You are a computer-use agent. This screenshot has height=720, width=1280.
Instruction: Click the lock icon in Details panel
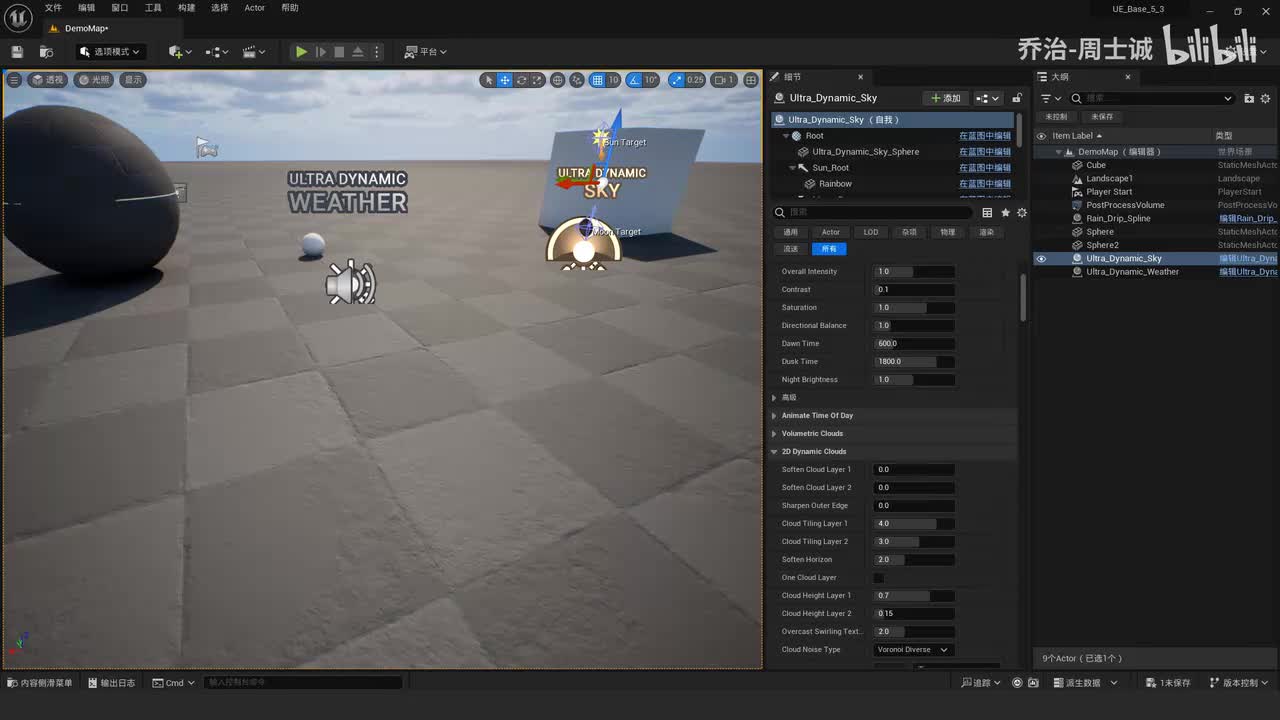click(1017, 98)
